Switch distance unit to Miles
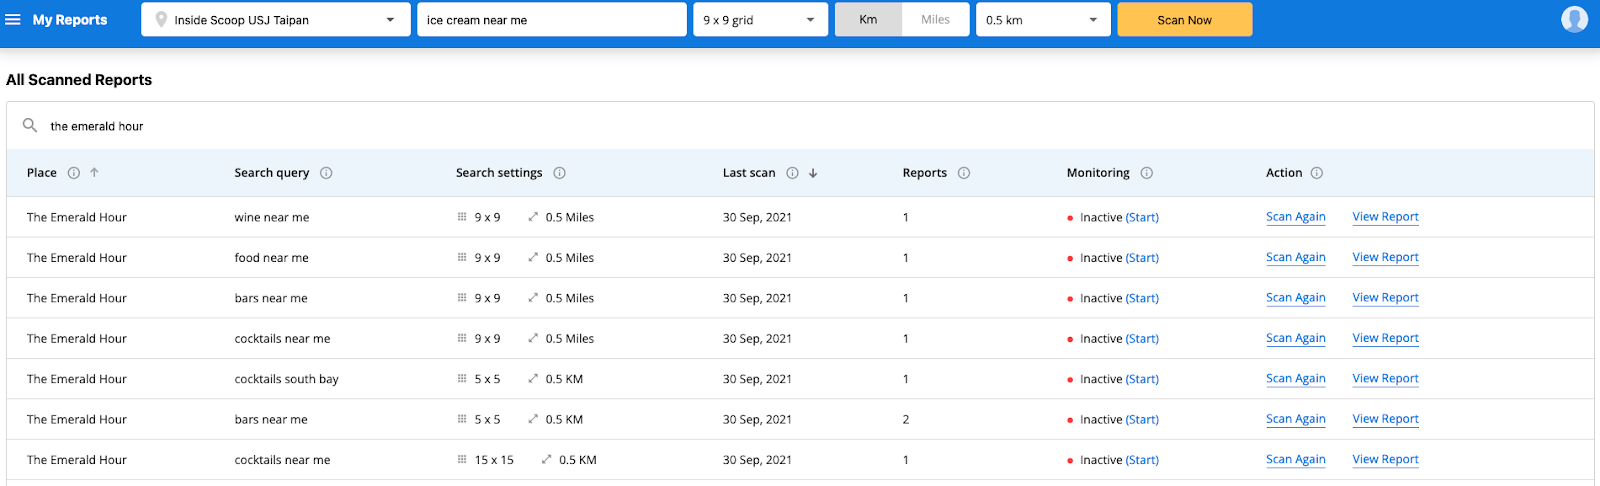This screenshot has height=486, width=1600. (935, 19)
